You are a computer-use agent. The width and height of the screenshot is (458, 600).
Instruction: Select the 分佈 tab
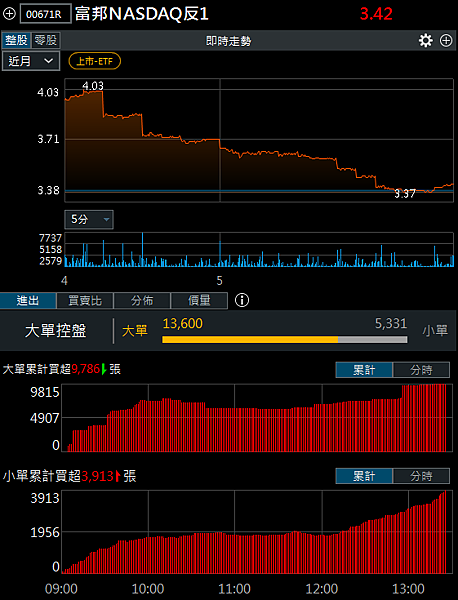click(x=142, y=300)
